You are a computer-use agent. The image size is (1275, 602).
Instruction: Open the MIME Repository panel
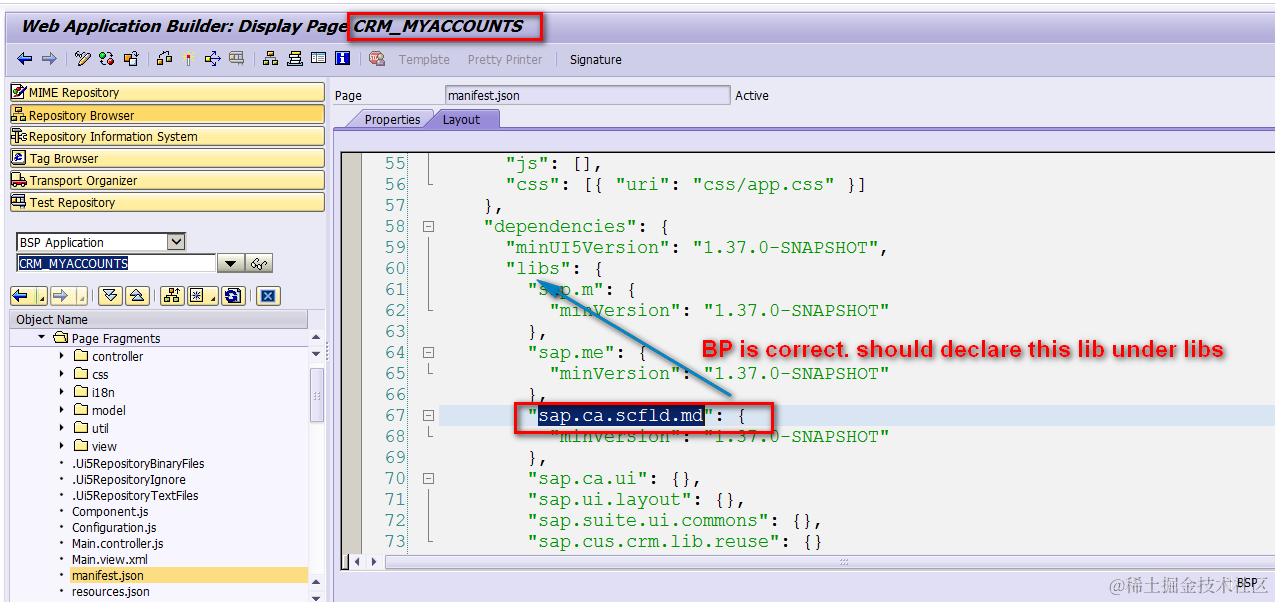pos(167,92)
